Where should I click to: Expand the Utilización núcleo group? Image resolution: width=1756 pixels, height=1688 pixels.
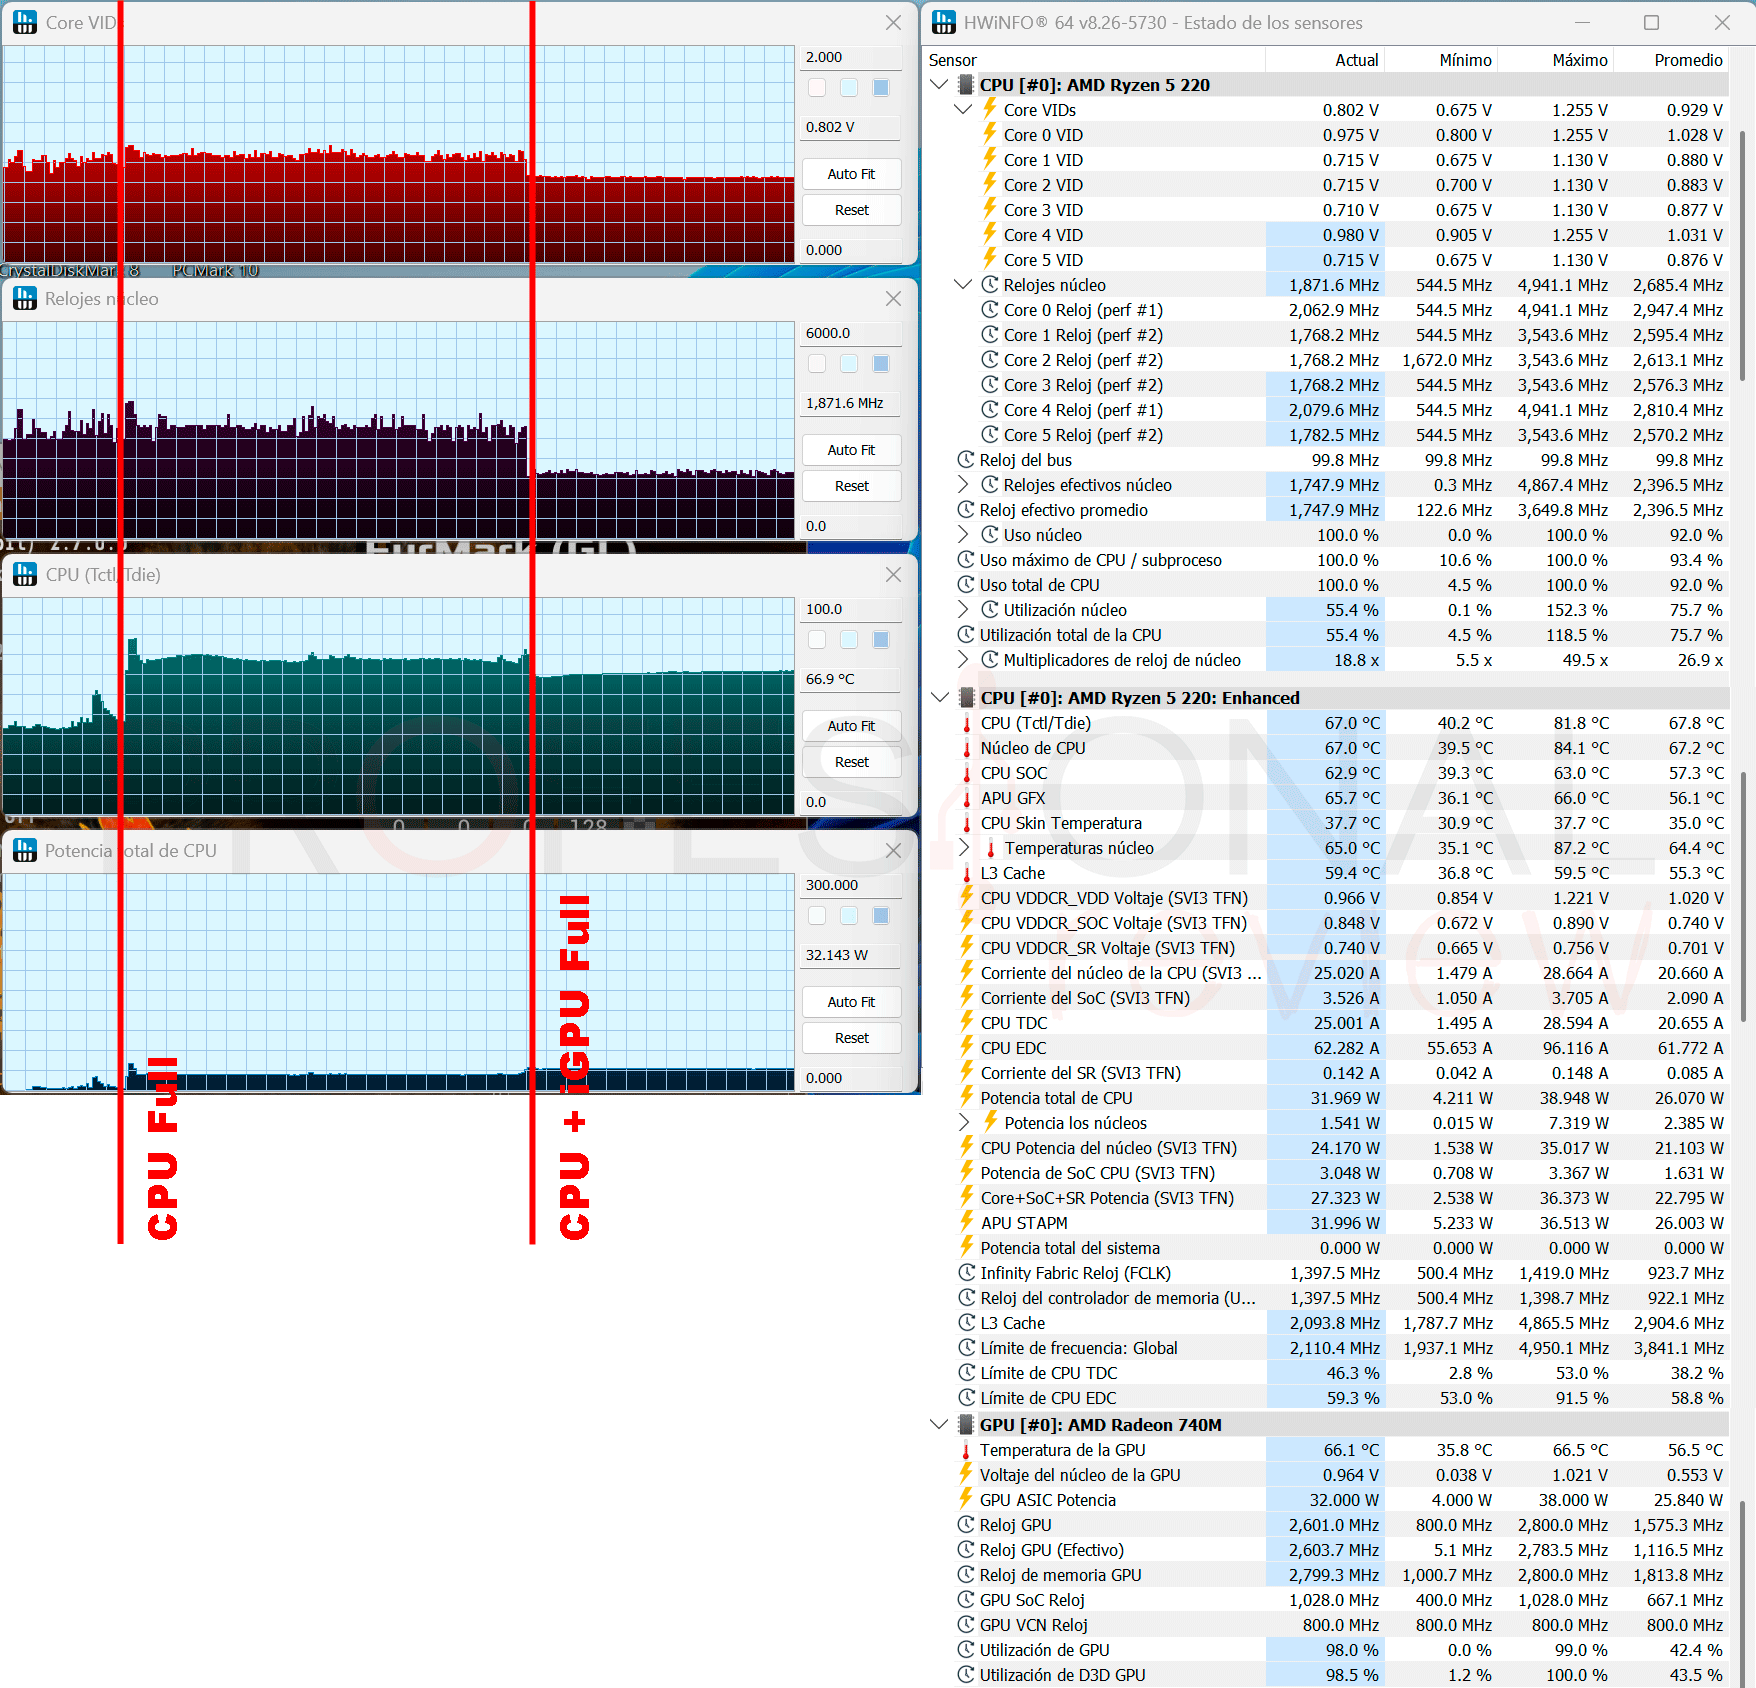[x=963, y=610]
